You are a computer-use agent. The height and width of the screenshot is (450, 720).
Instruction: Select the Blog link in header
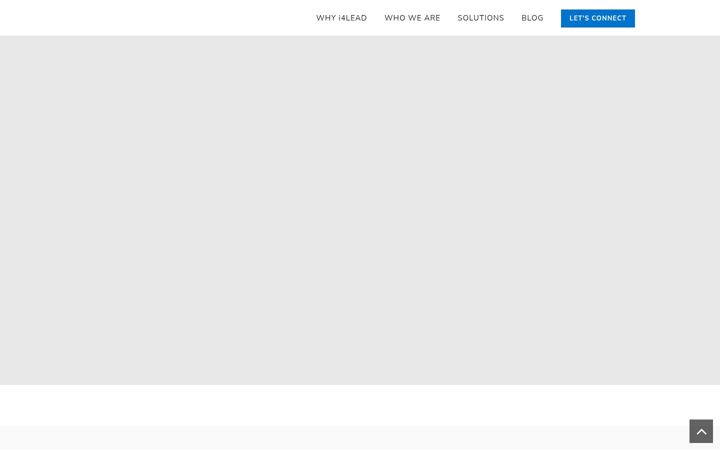532,18
